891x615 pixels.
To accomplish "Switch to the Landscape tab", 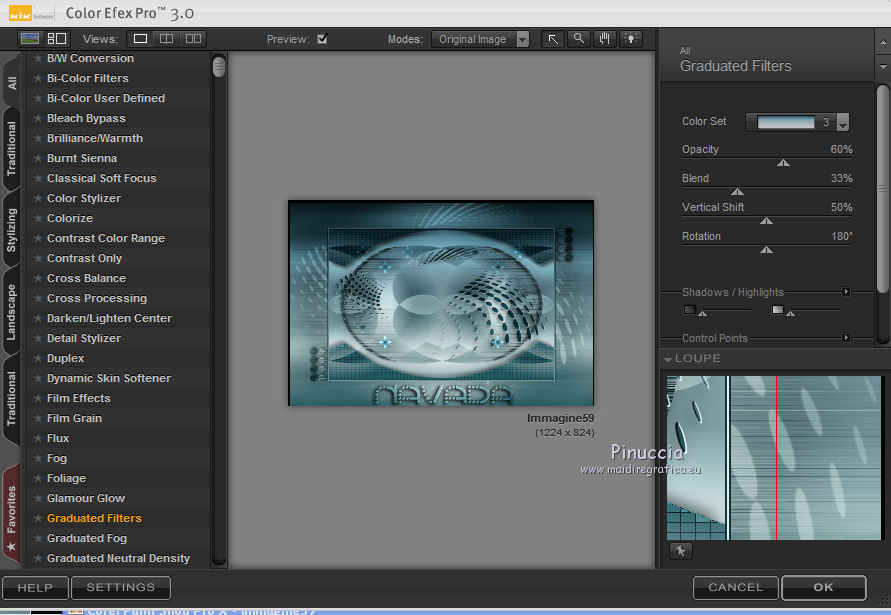I will pos(12,312).
